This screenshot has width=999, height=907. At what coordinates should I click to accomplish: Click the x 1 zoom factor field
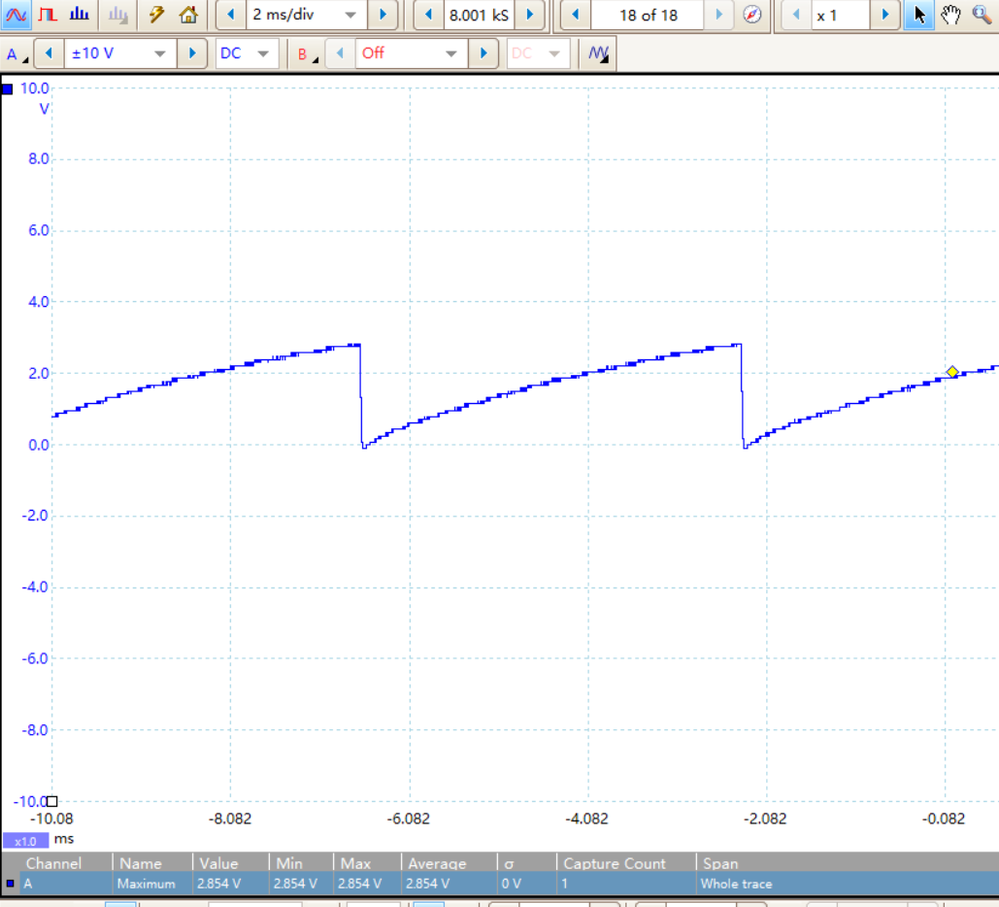(x=840, y=15)
